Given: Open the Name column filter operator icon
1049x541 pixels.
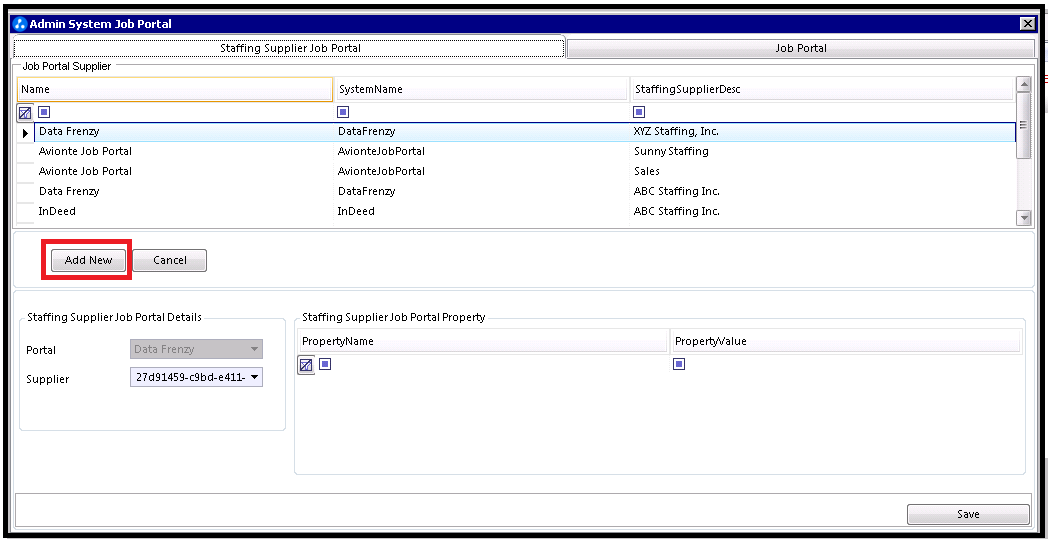Looking at the screenshot, I should point(44,112).
